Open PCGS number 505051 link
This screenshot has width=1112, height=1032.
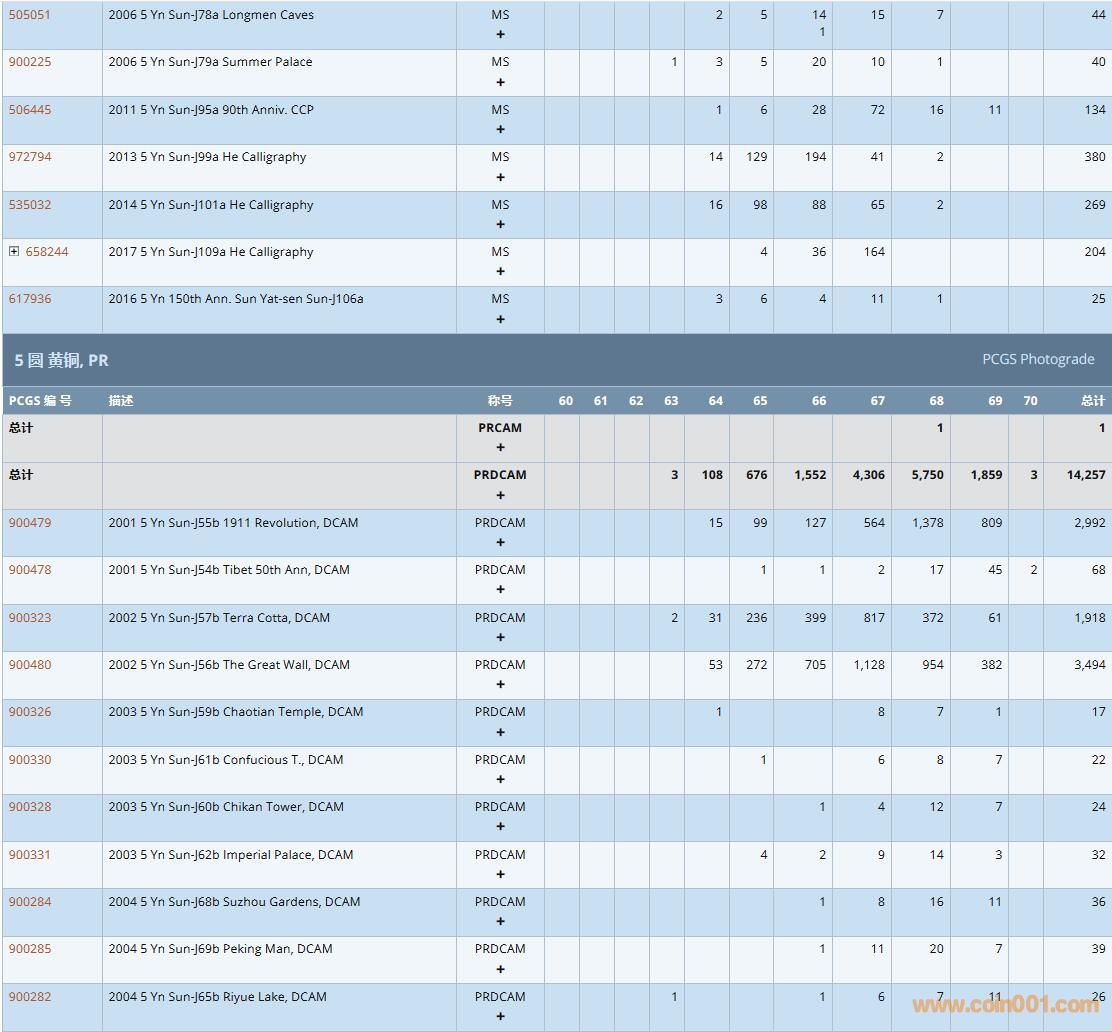pos(30,15)
